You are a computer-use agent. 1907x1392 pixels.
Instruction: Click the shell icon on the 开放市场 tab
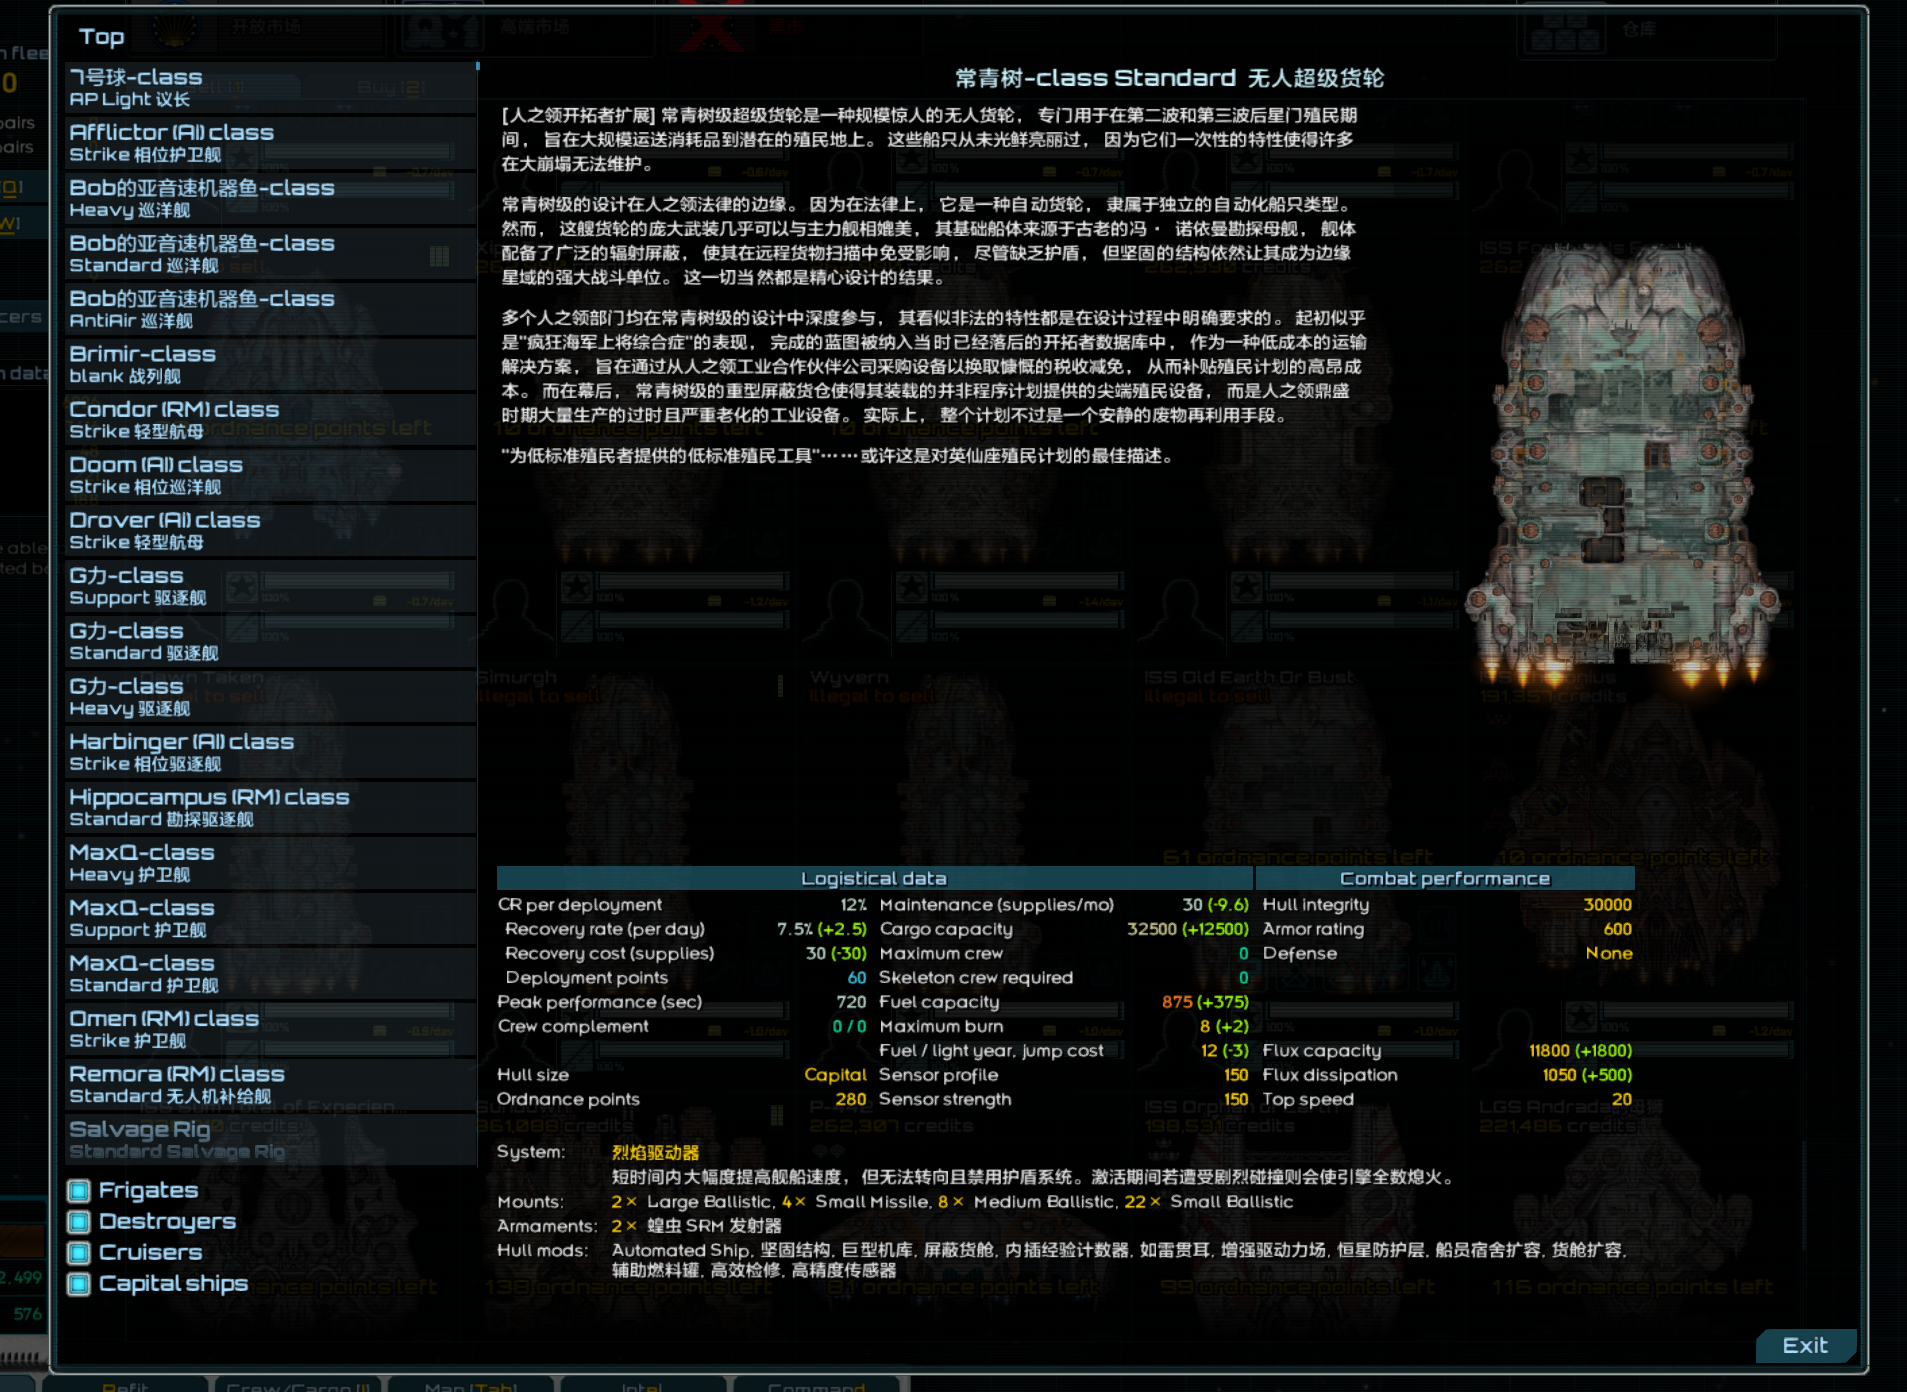pos(174,30)
